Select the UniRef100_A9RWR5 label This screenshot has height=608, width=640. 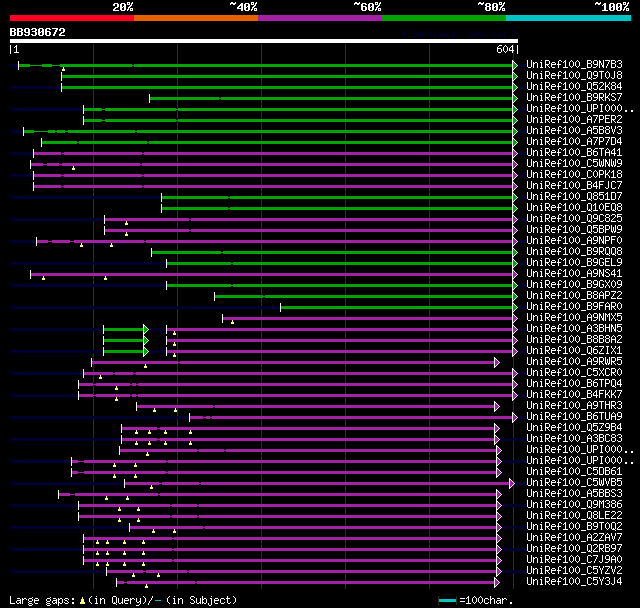[x=574, y=362]
